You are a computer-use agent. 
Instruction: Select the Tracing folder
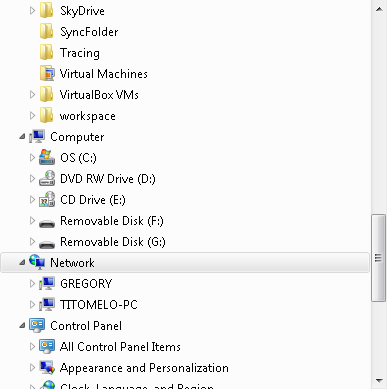click(x=80, y=53)
